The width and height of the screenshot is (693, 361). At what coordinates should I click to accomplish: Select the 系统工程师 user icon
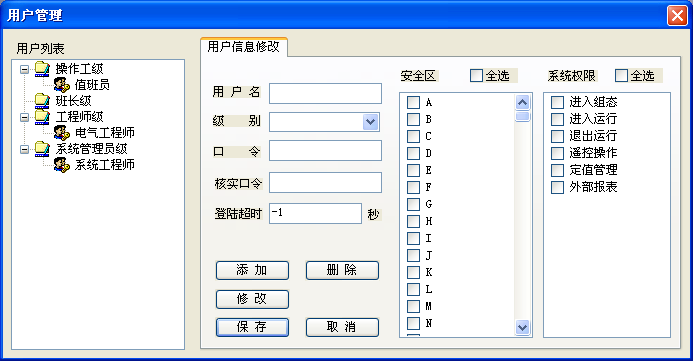(x=62, y=164)
